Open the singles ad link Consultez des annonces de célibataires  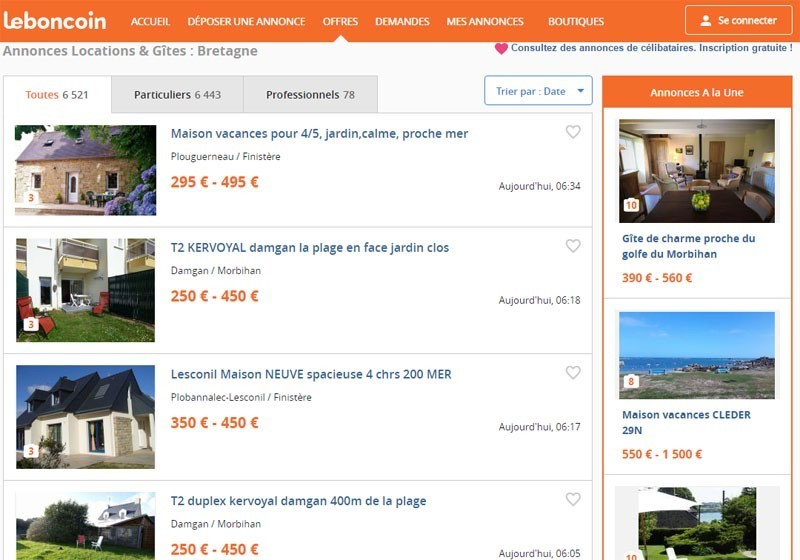652,48
